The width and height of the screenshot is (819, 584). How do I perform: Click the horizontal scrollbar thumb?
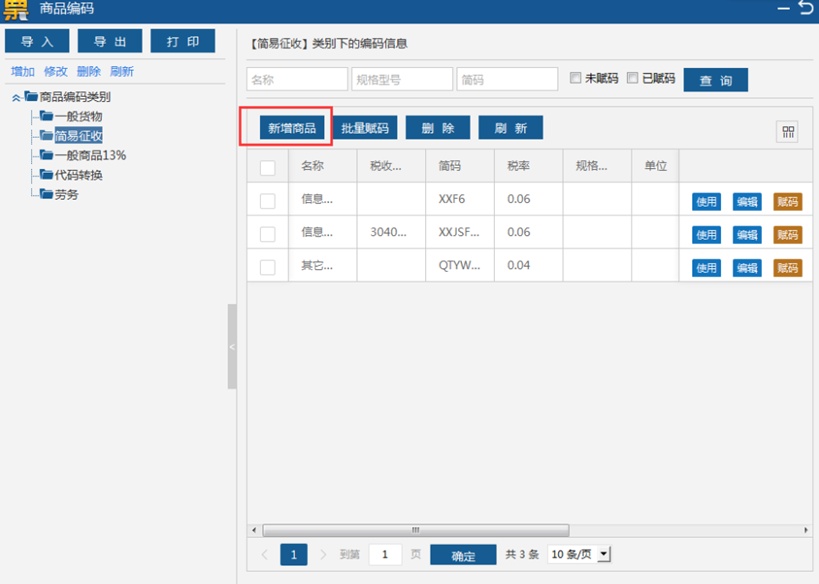[416, 530]
